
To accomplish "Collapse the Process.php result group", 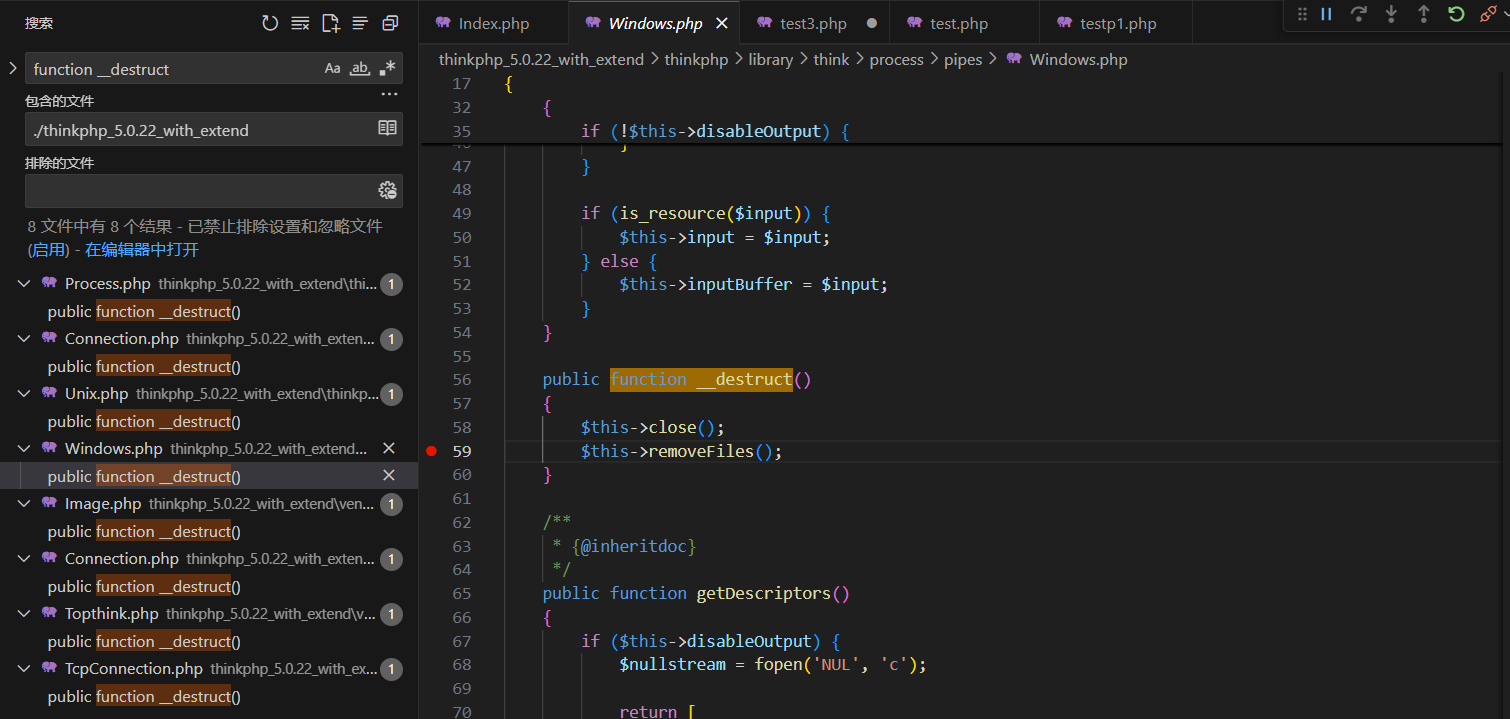I will 24,284.
